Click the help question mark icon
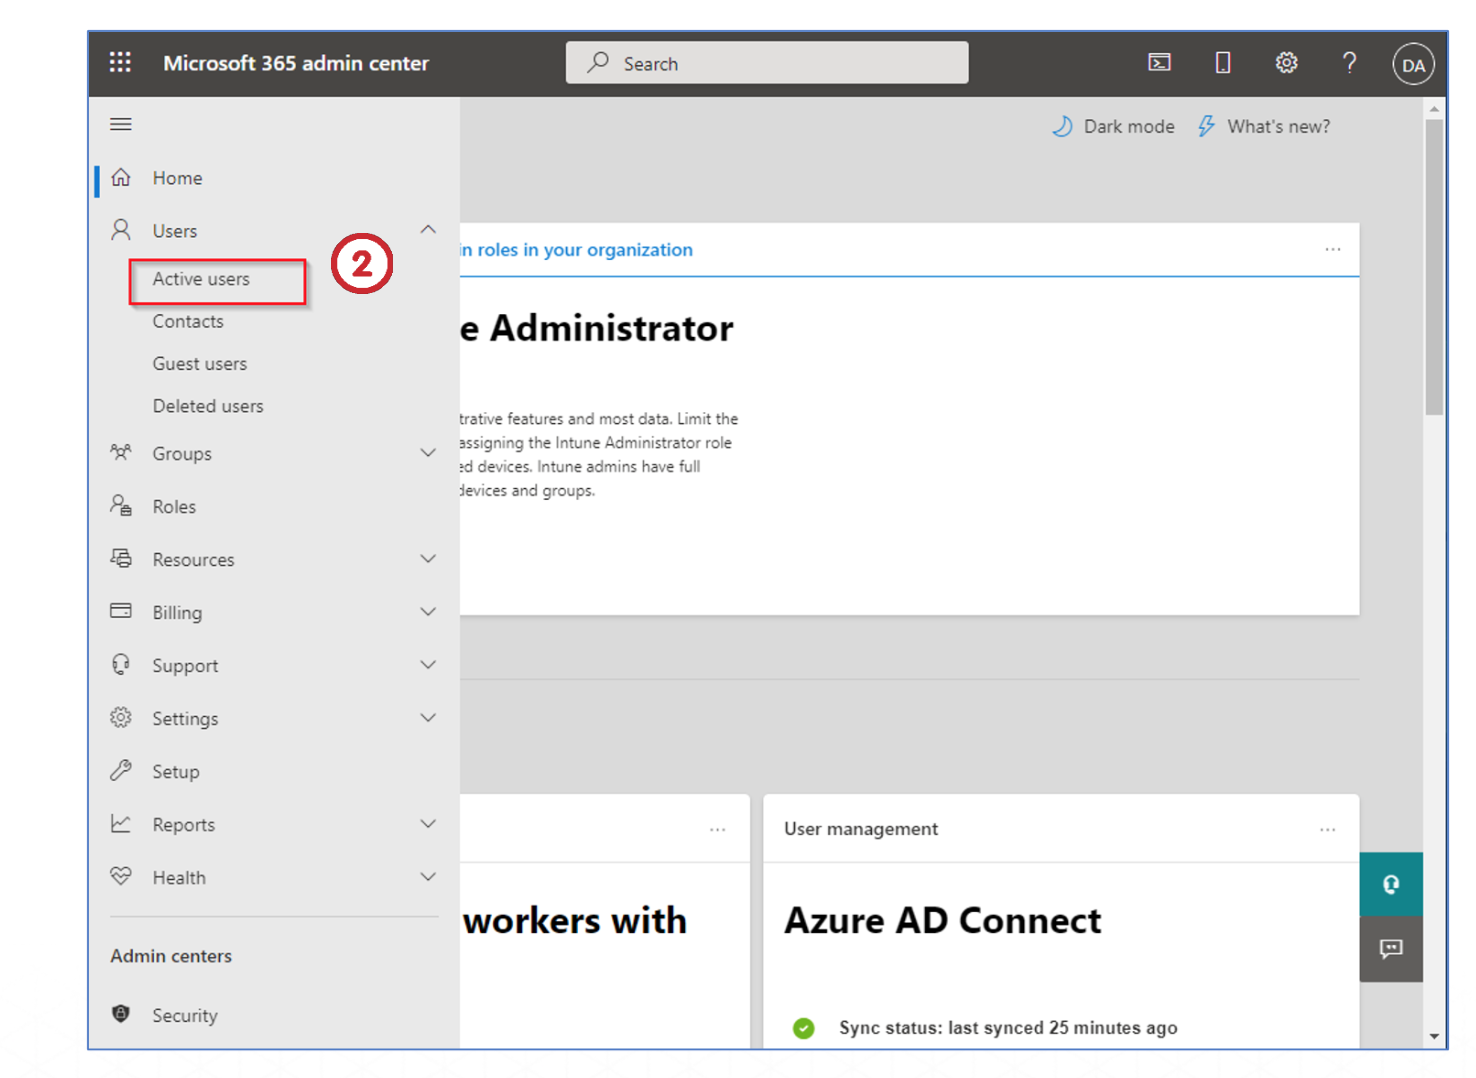This screenshot has height=1078, width=1476. coord(1349,63)
